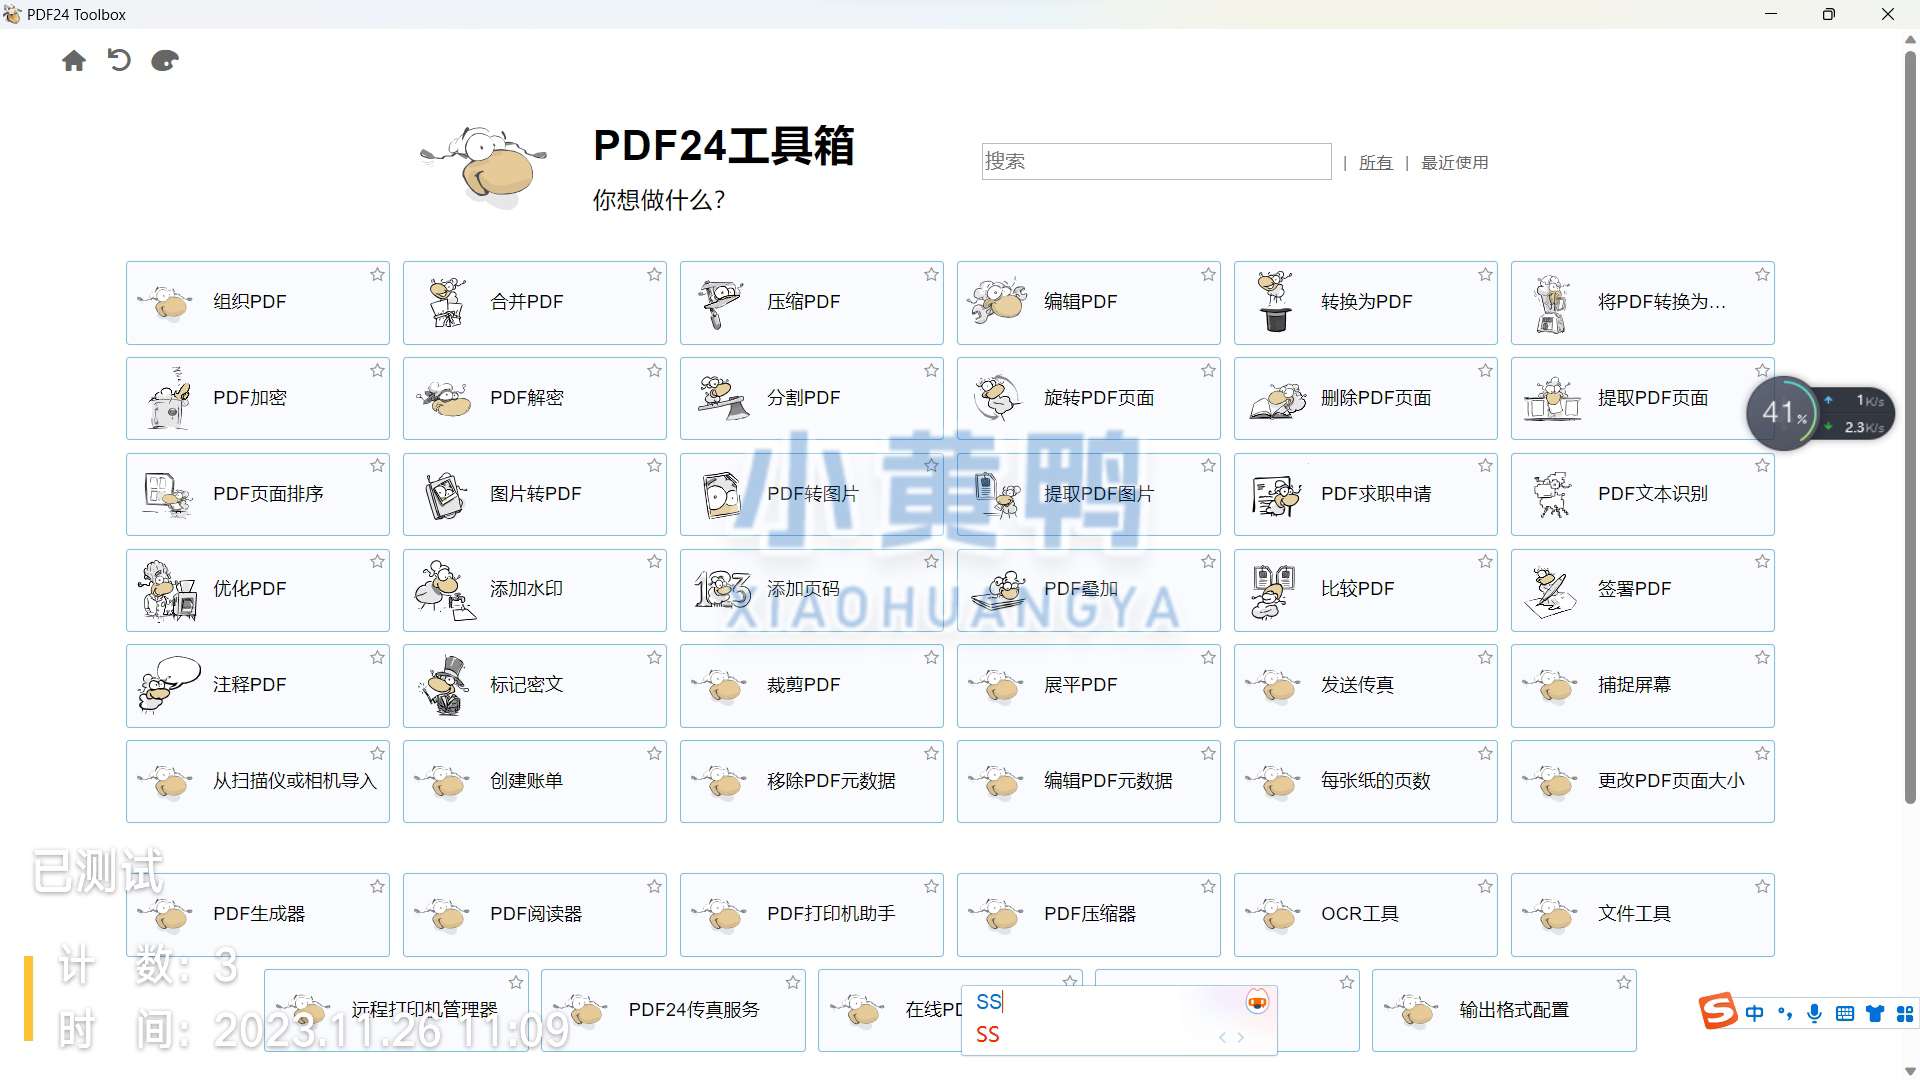Select the 签署PDF tool
Image resolution: width=1920 pixels, height=1080 pixels.
[x=1642, y=589]
